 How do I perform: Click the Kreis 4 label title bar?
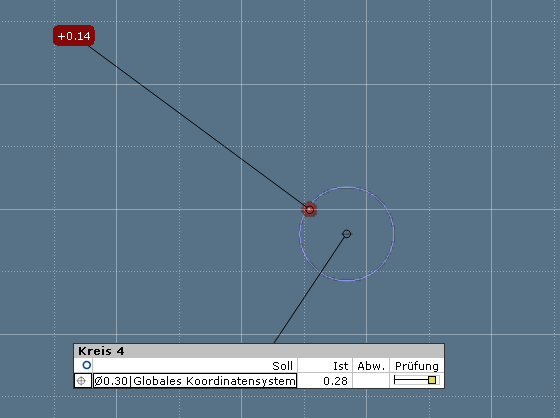click(259, 351)
